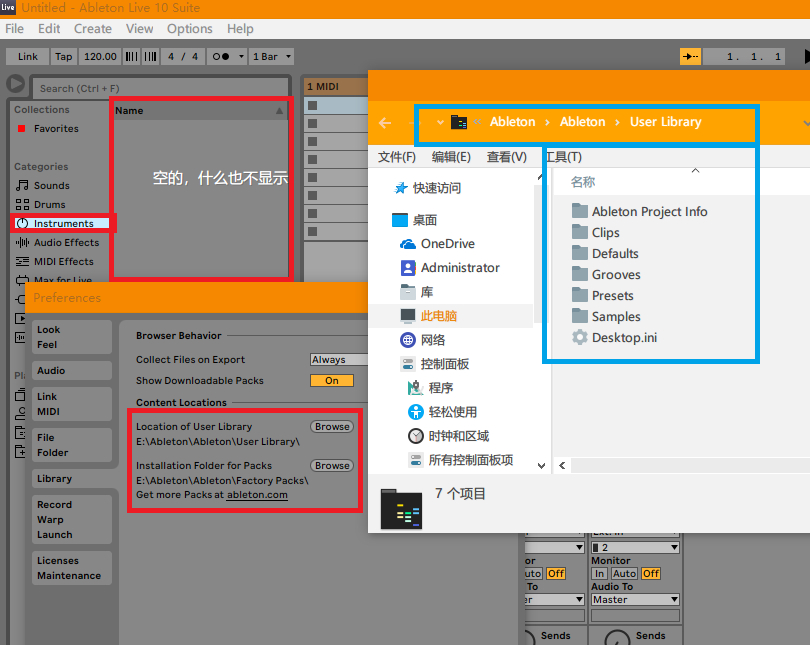Open the 1 Bar quantization dropdown
Screen dimensions: 810x645
pyautogui.click(x=271, y=56)
